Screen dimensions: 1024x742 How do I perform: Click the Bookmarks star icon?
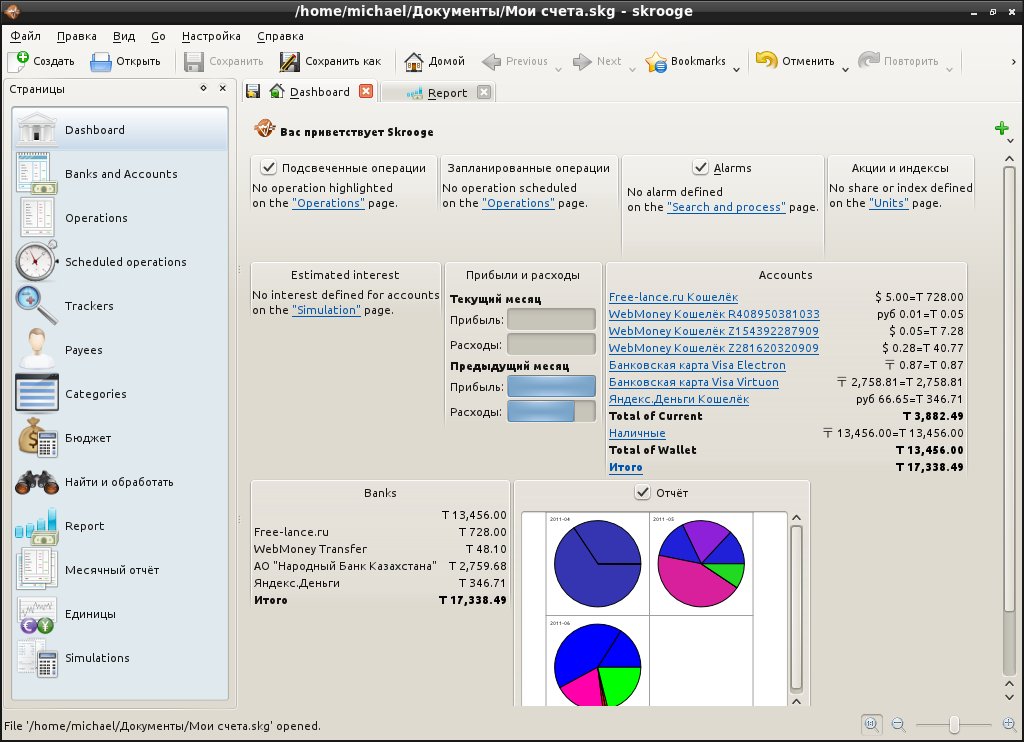tap(656, 61)
